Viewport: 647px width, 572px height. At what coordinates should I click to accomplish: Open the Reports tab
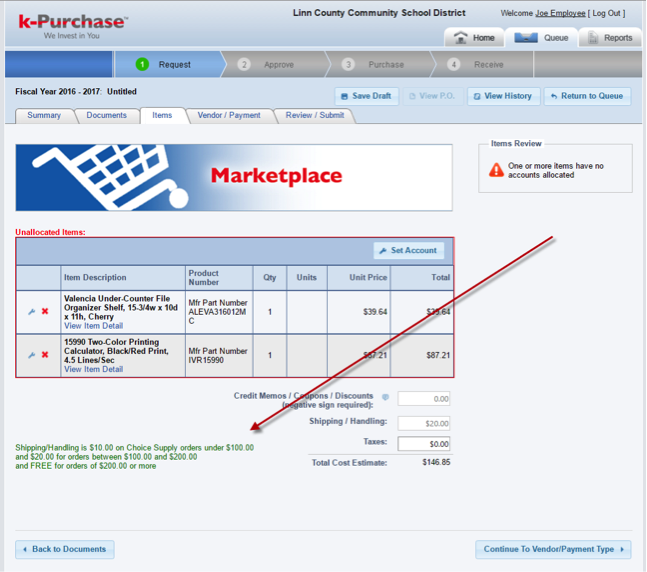pos(610,38)
